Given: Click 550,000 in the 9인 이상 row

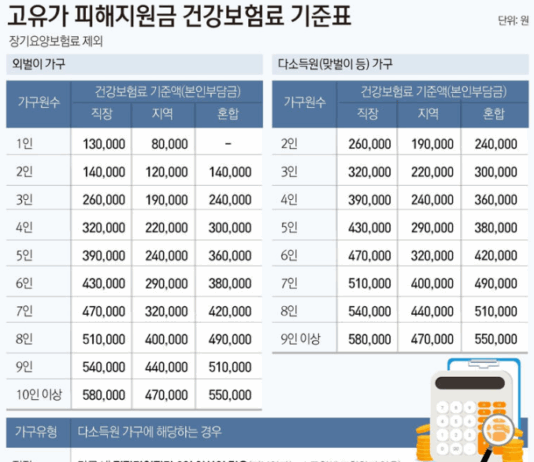Looking at the screenshot, I should pos(496,340).
